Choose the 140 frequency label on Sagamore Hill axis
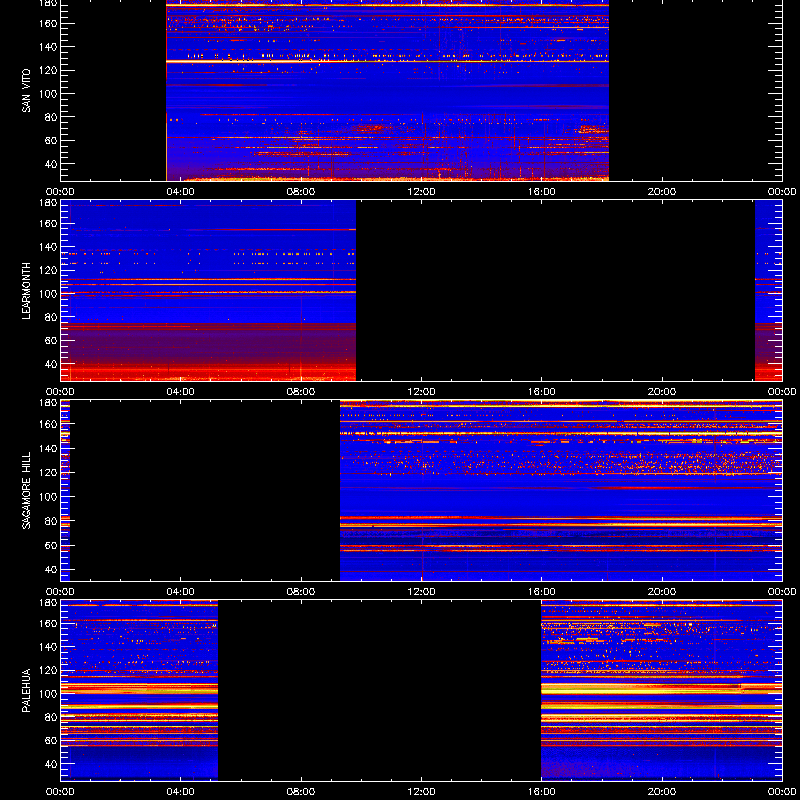 (49, 448)
